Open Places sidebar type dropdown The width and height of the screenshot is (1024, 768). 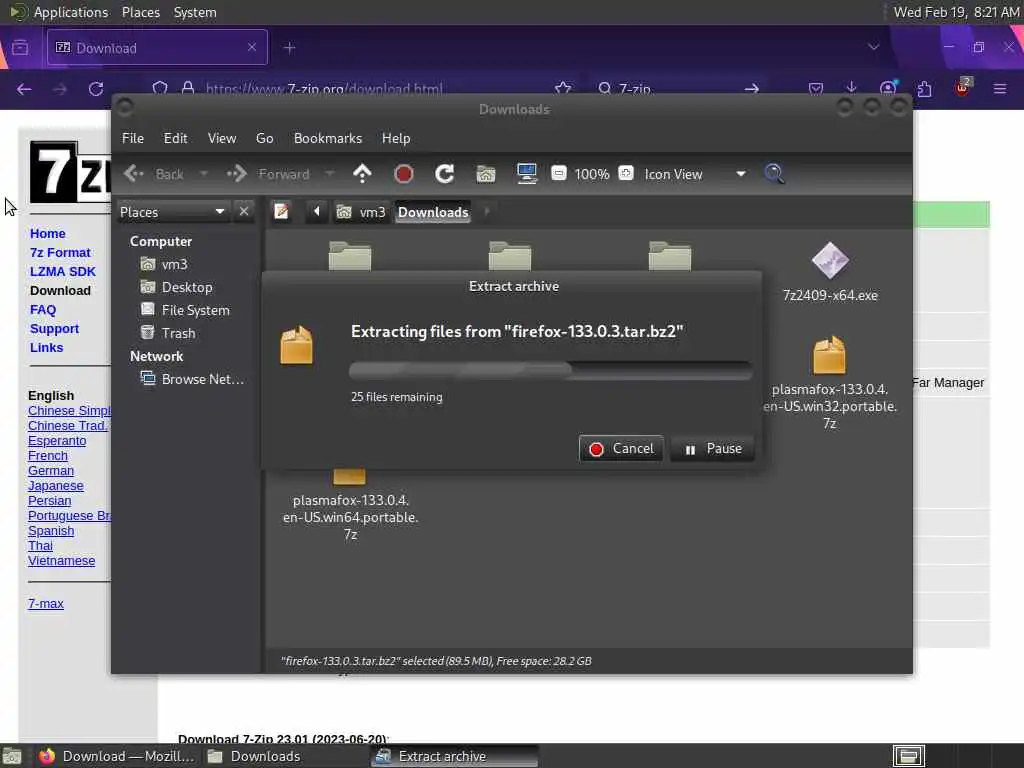click(x=172, y=212)
